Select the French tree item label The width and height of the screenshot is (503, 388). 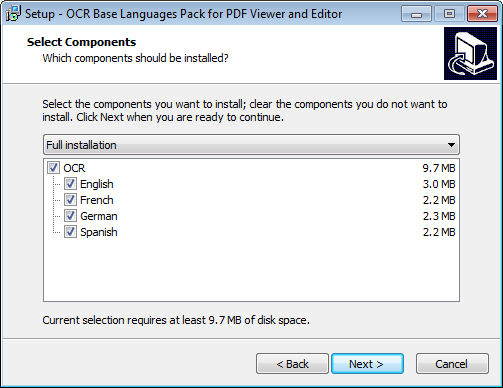click(97, 200)
